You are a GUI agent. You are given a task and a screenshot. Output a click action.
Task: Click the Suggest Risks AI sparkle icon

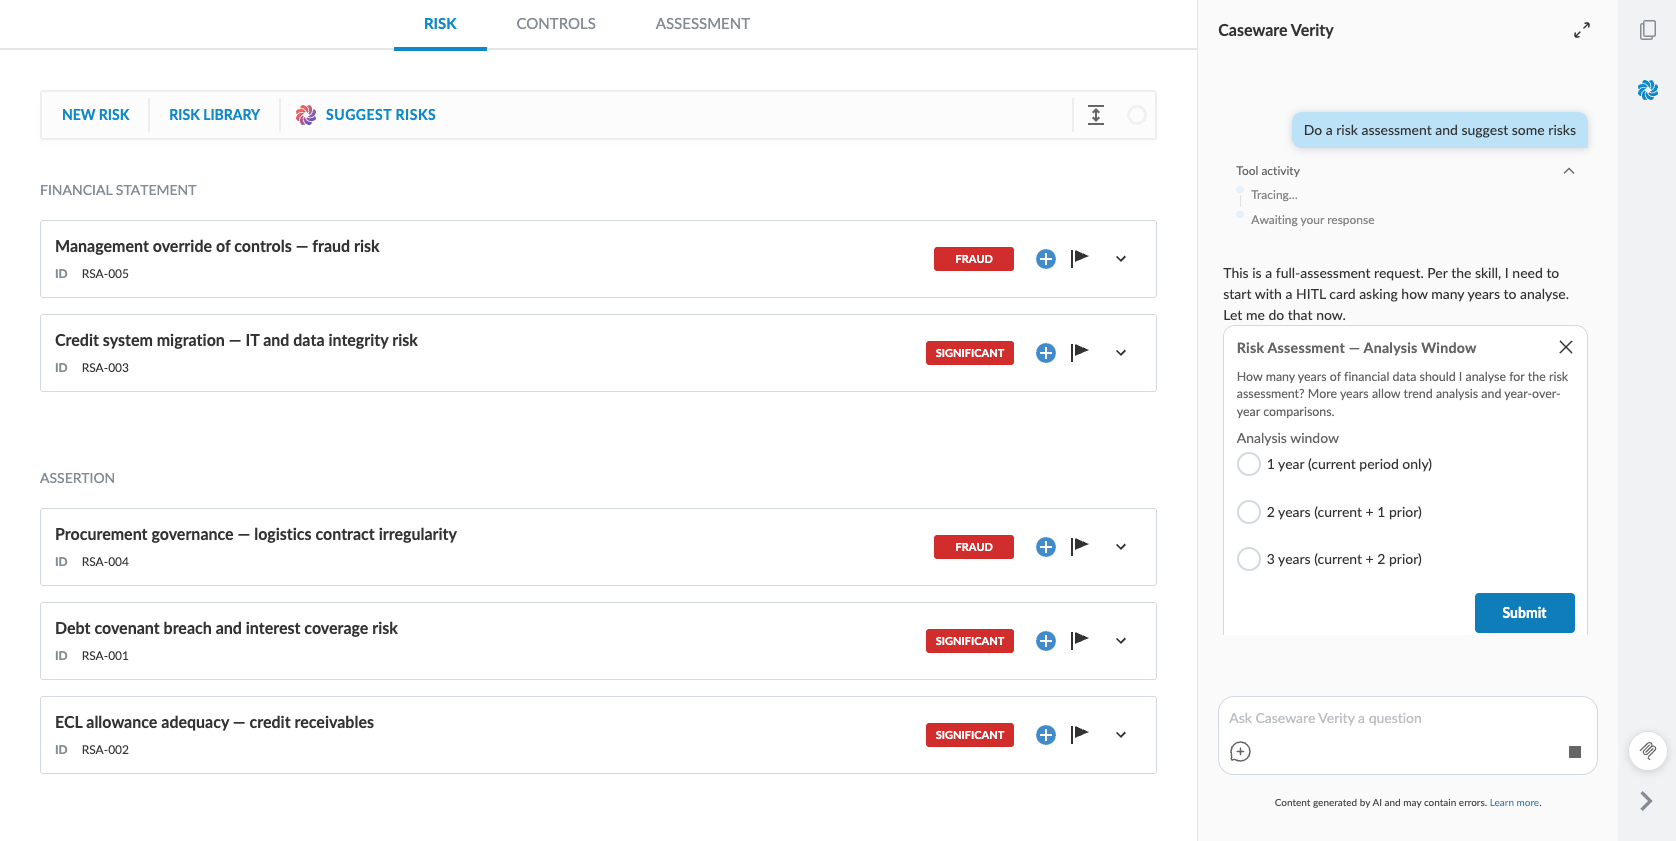[x=306, y=115]
